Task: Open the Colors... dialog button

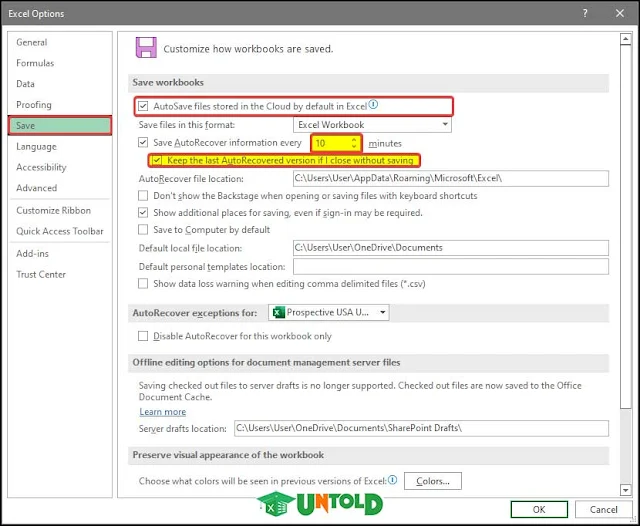Action: (433, 481)
